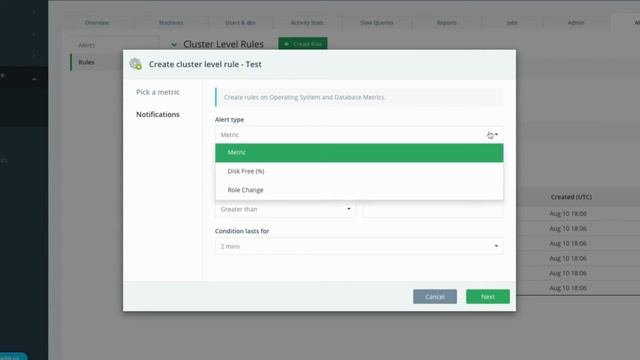Open the Alert type dropdown arrow
The width and height of the screenshot is (640, 360).
(x=496, y=135)
